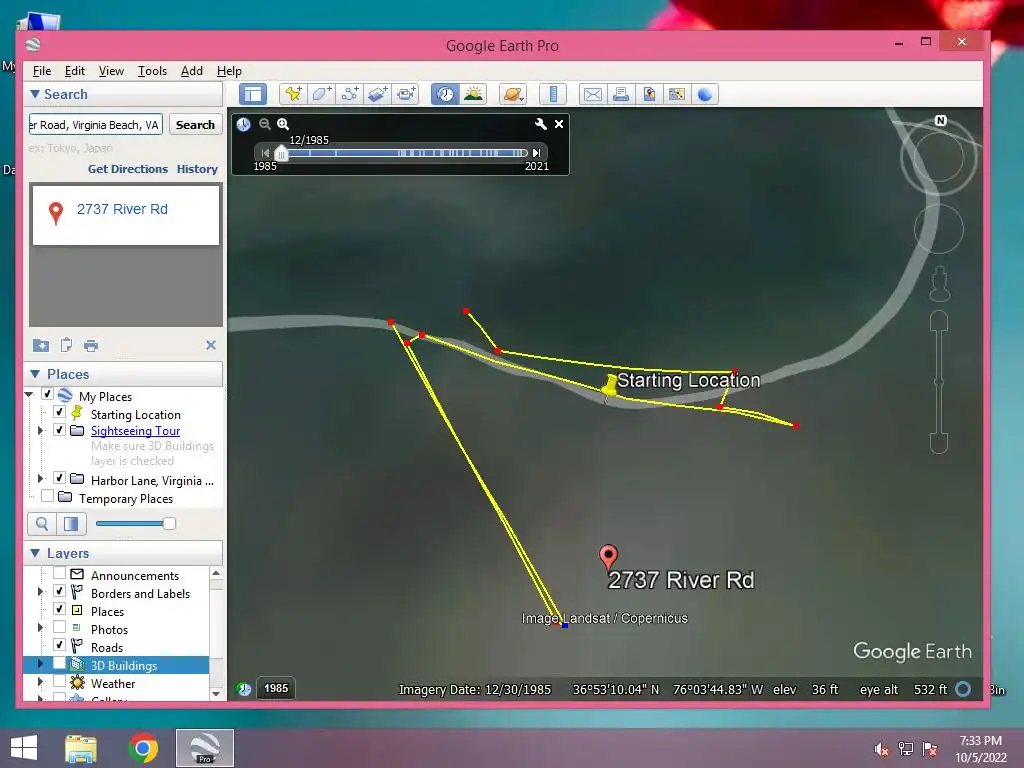Step to previous imagery date

click(265, 153)
